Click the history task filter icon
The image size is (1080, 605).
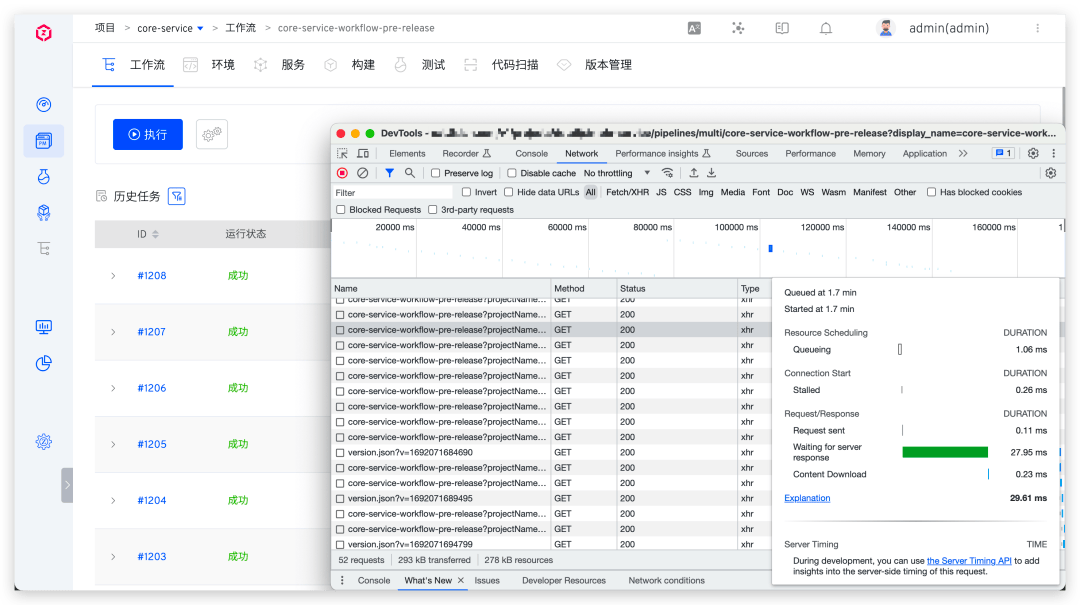(x=176, y=196)
